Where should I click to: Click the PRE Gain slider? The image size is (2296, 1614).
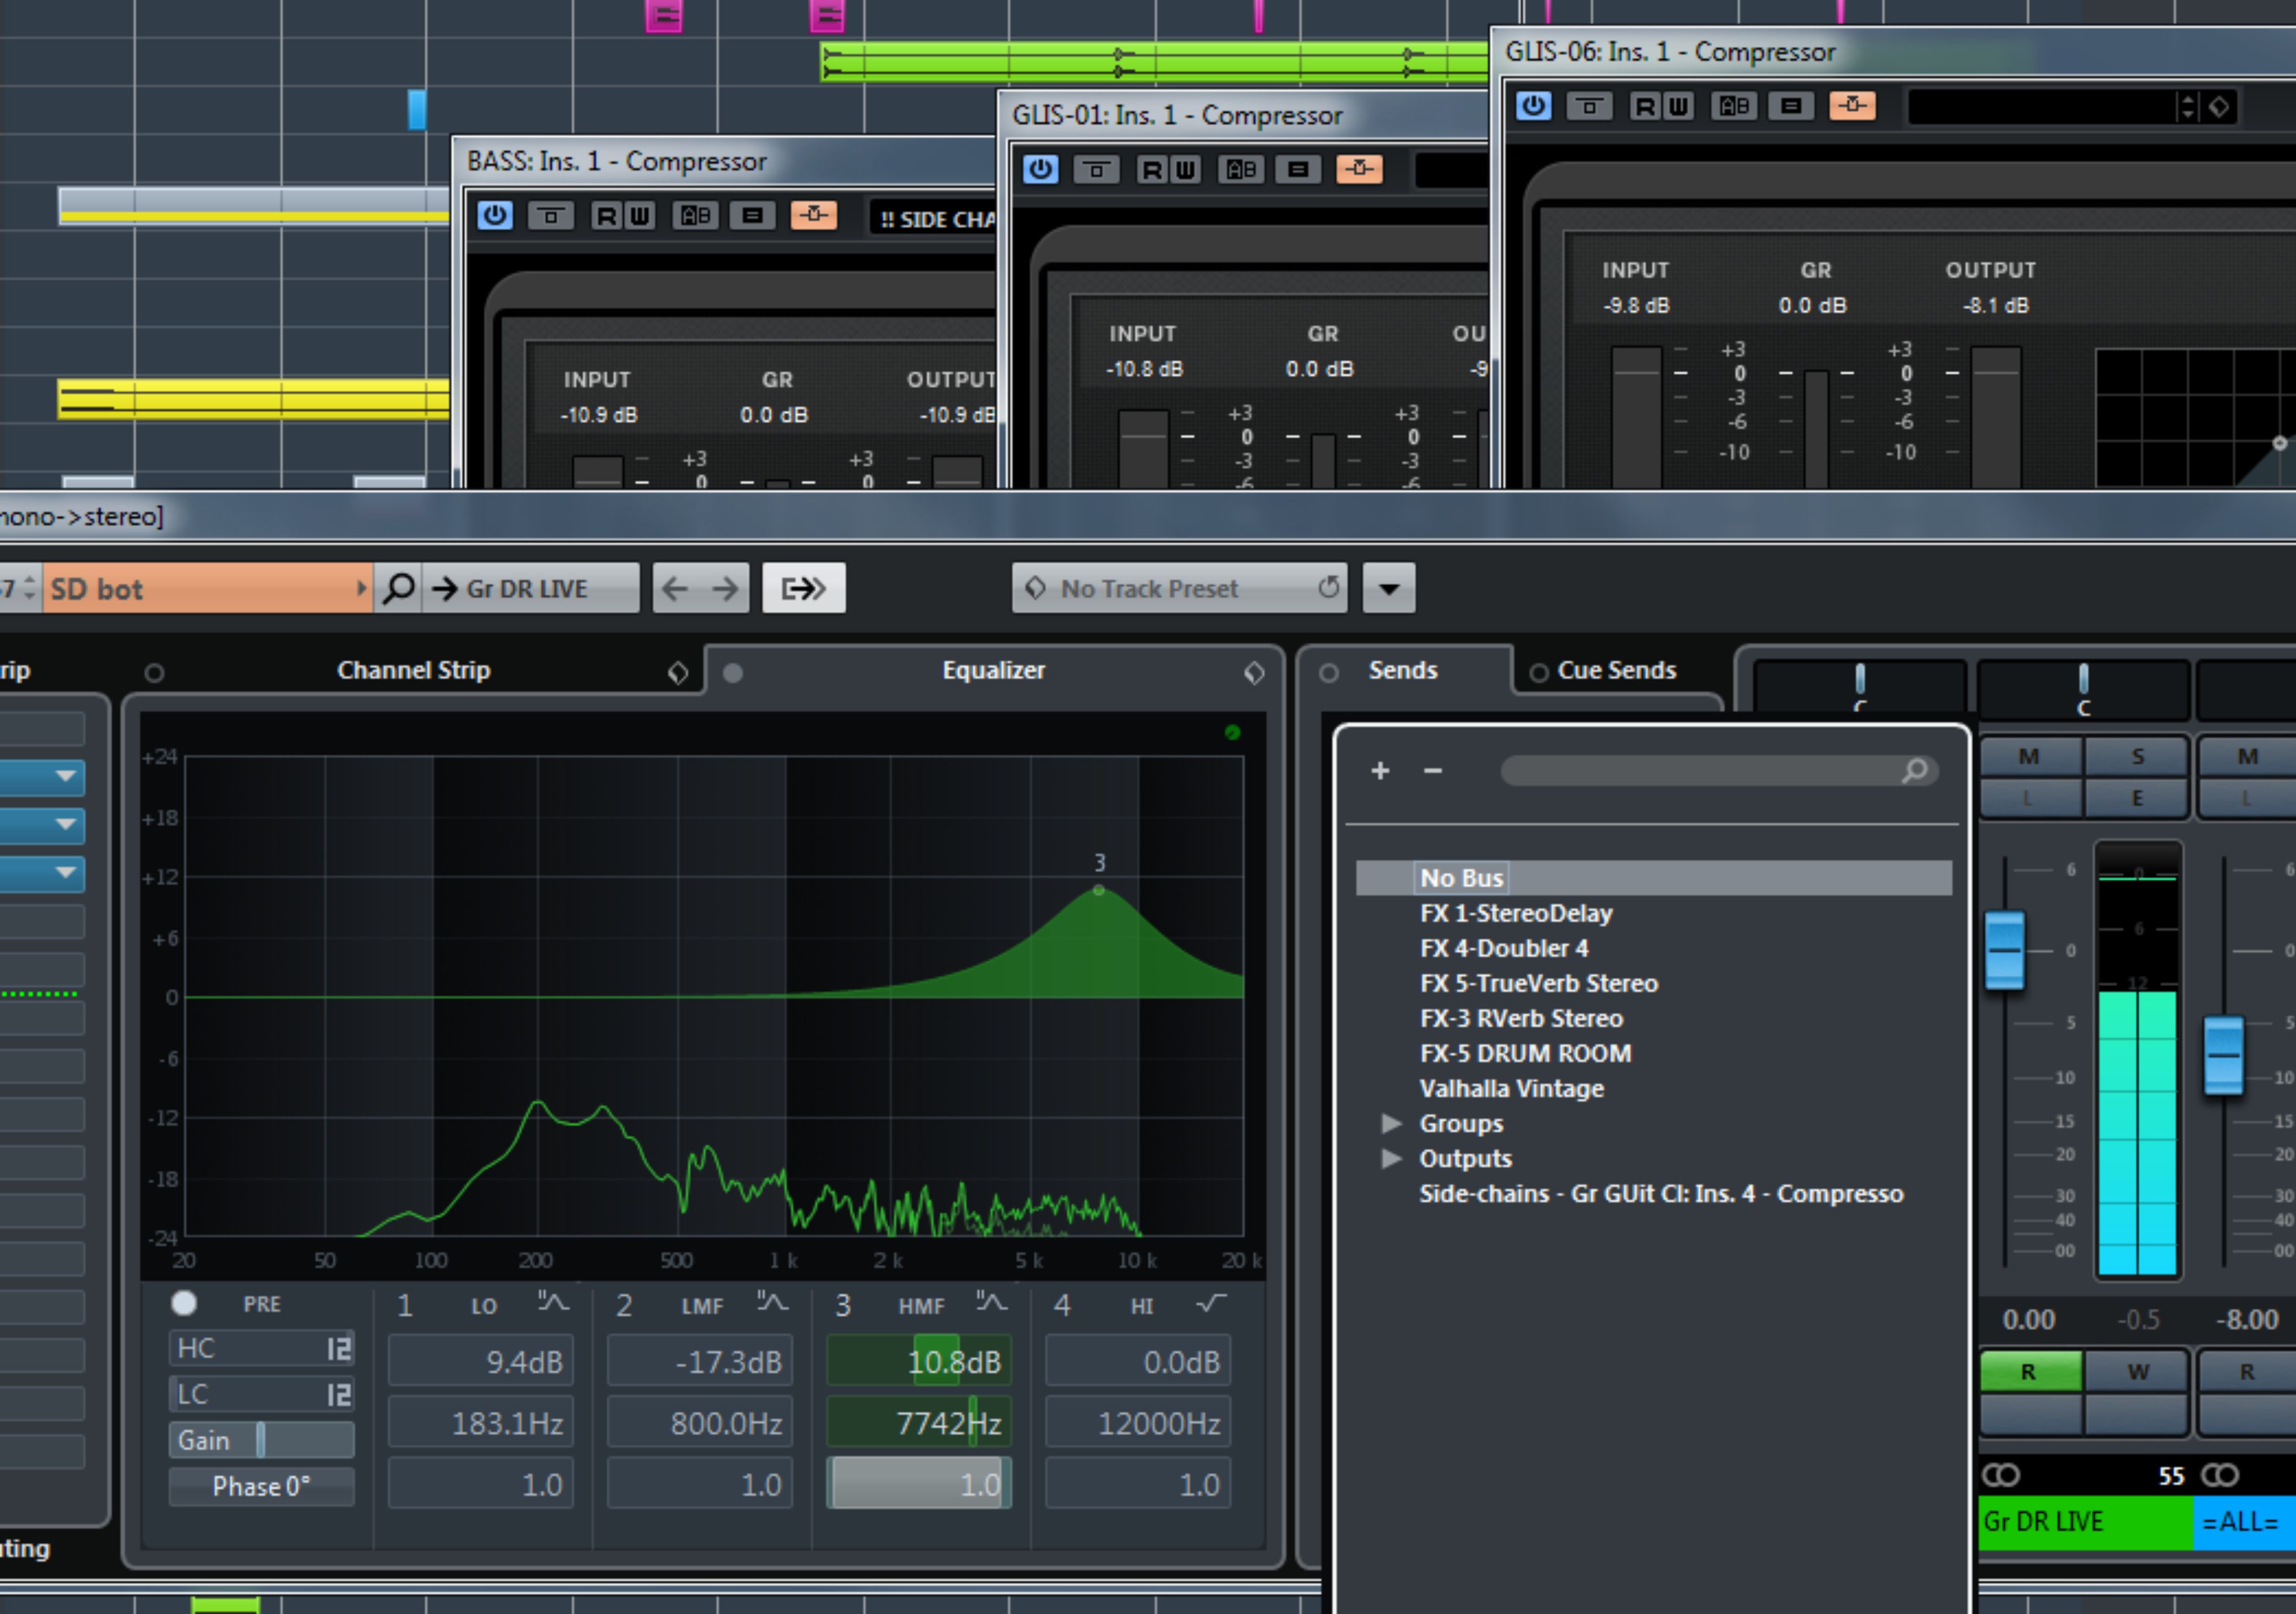pos(261,1440)
